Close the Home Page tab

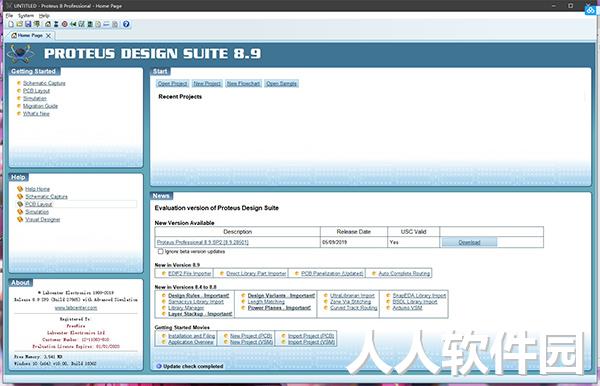pyautogui.click(x=48, y=36)
